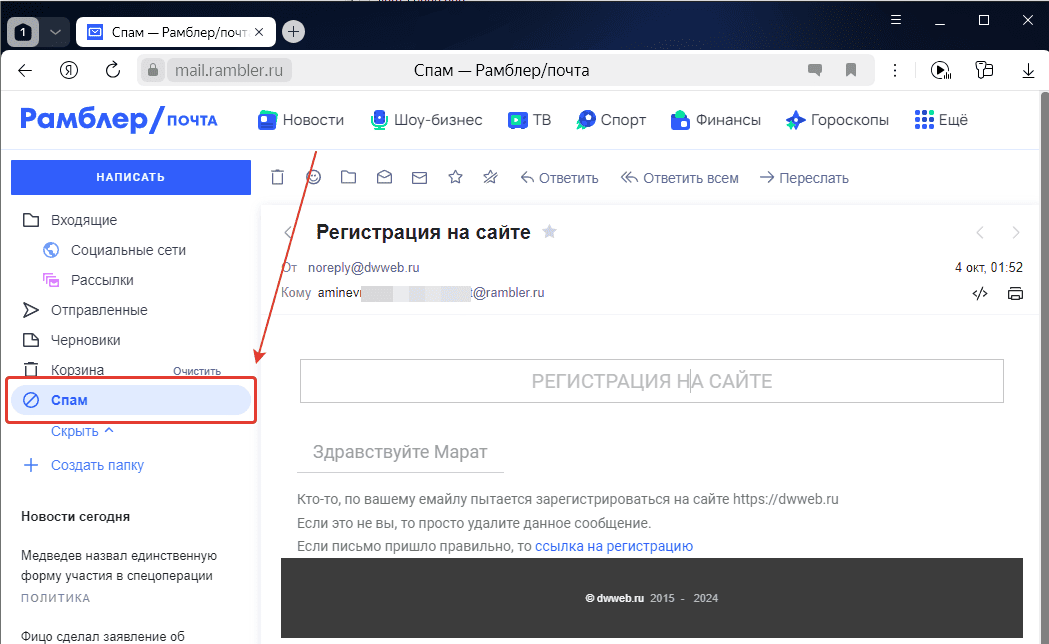
Task: Click the page vertical scrollbar
Action: click(1044, 367)
